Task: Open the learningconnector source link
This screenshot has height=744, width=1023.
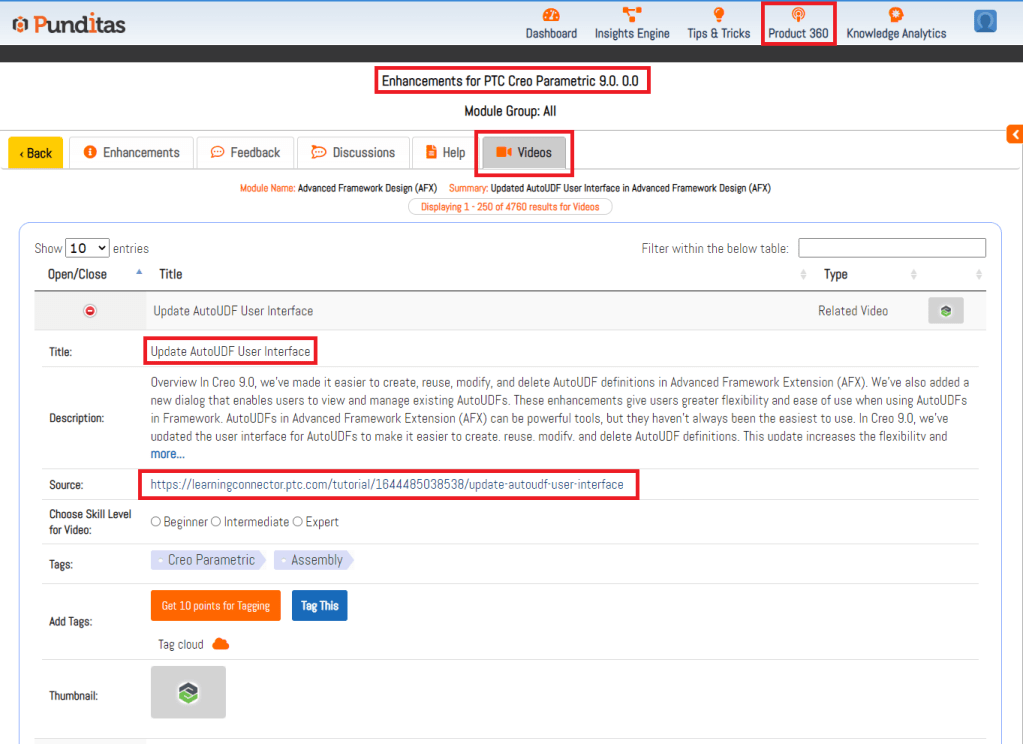Action: (387, 485)
